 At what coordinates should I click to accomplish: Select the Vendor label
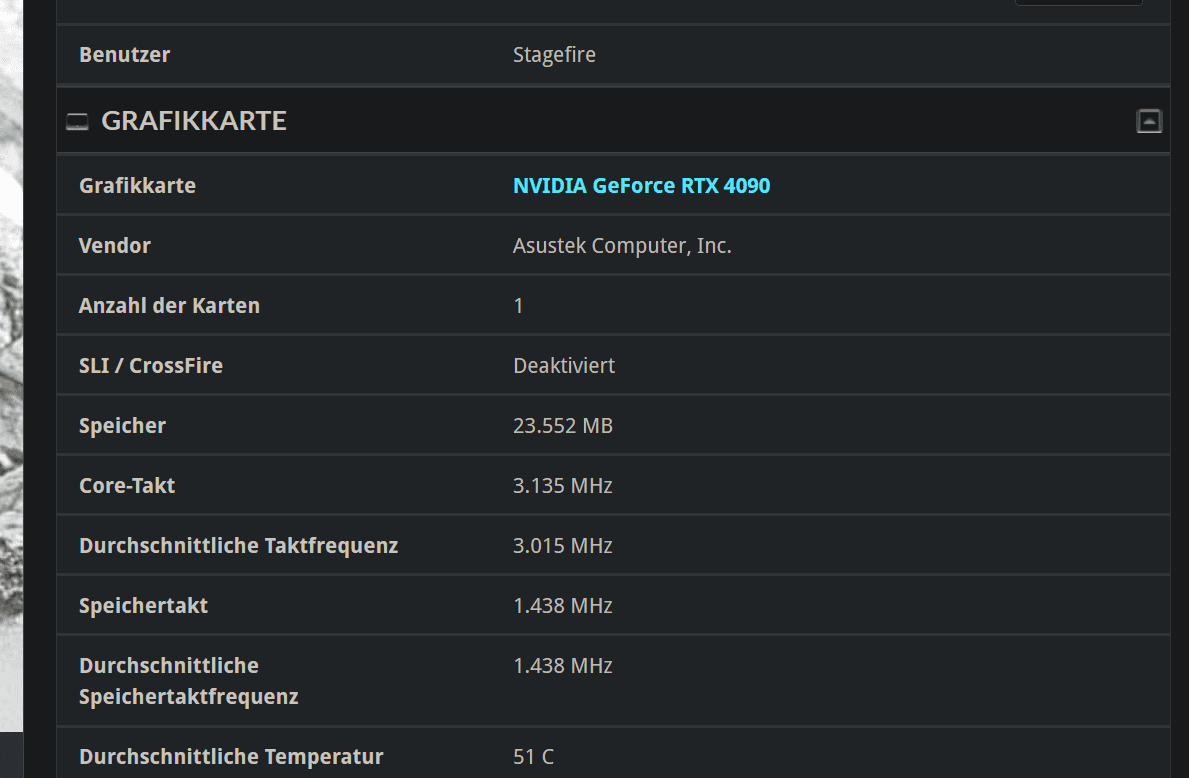115,246
